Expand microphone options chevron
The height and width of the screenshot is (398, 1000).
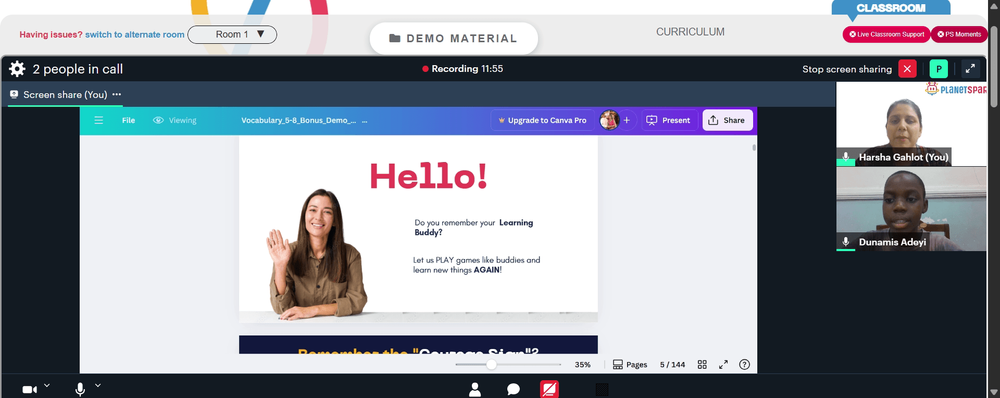coord(98,385)
